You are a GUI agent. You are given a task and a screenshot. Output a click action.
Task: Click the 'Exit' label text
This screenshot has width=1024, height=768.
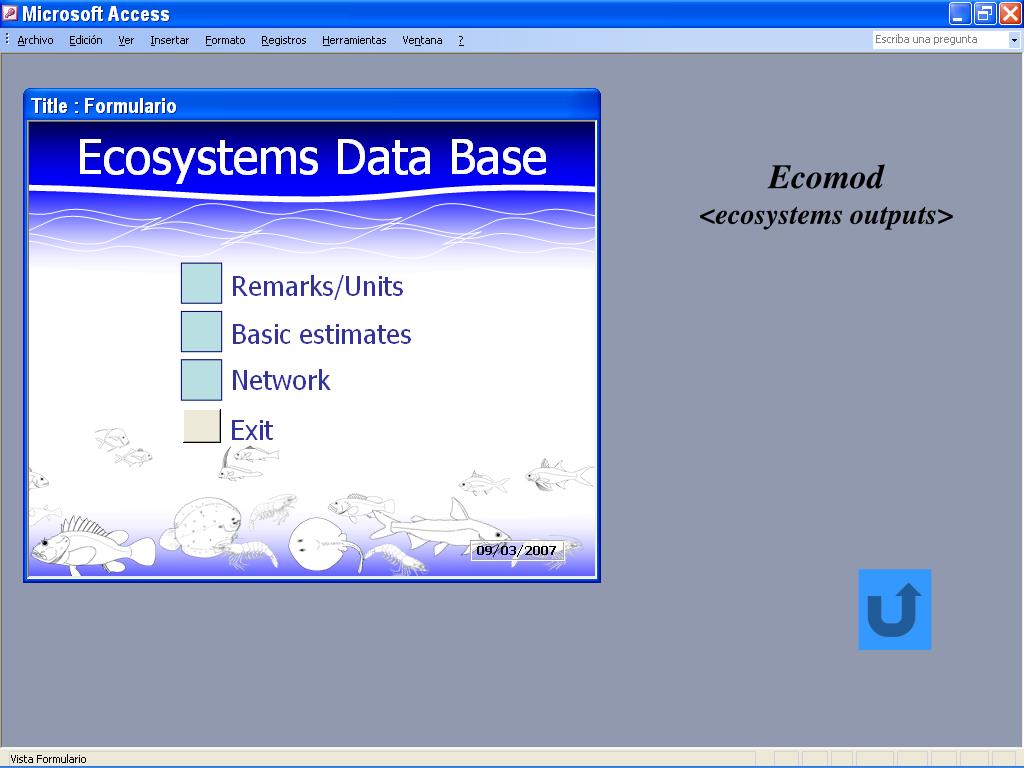click(251, 430)
